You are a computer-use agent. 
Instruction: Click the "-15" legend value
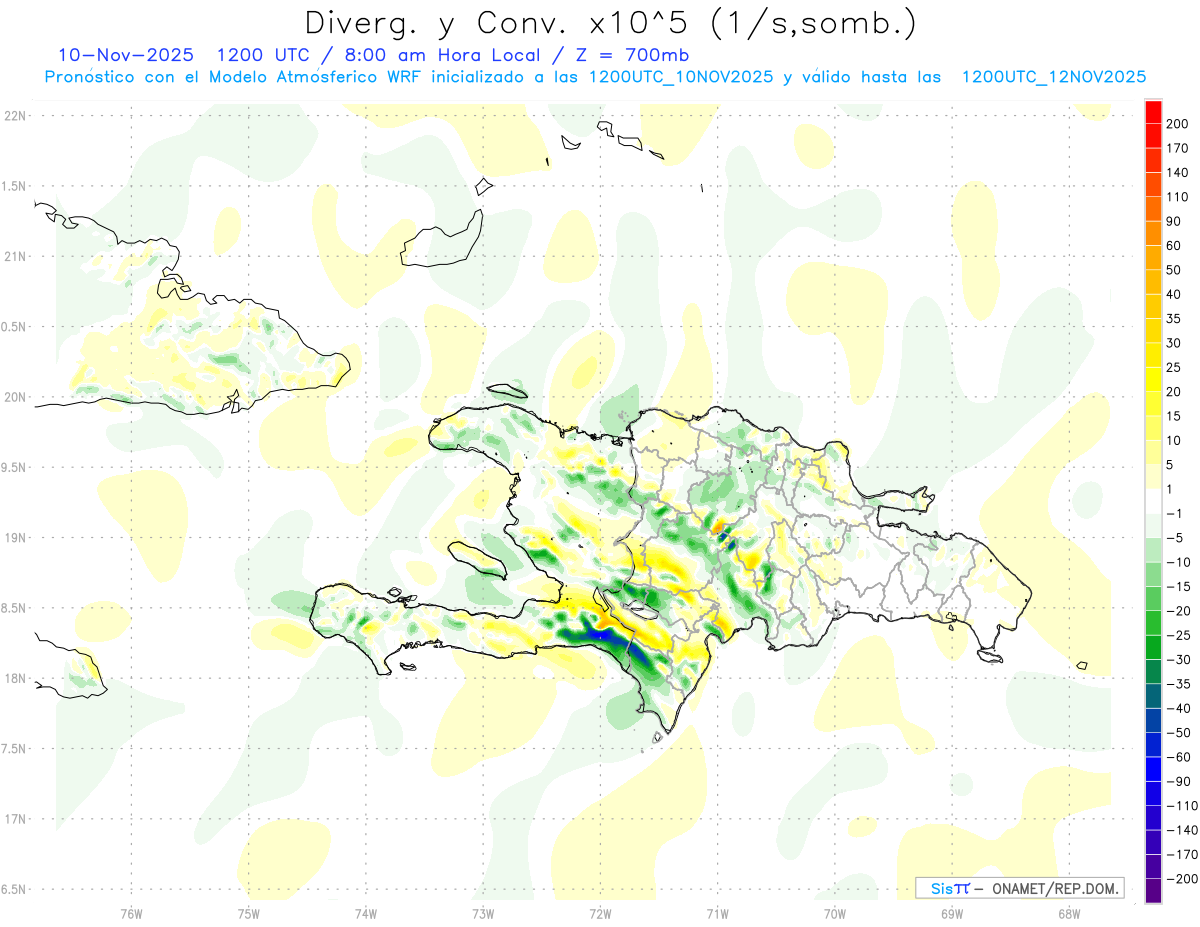[x=1178, y=586]
